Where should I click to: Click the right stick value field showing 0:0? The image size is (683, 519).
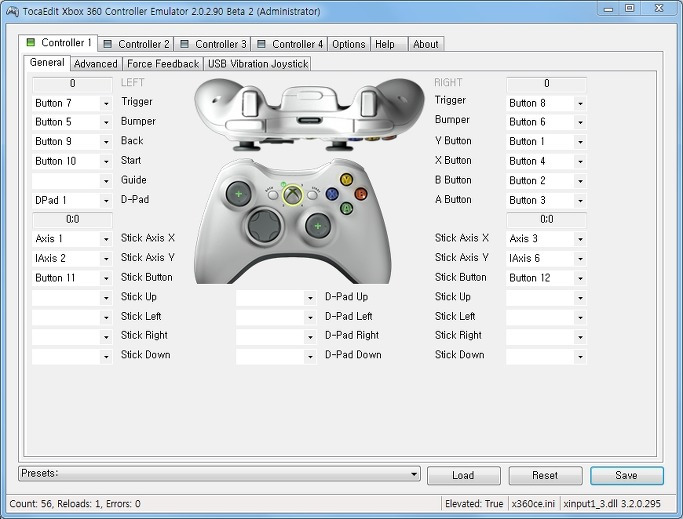[x=546, y=219]
